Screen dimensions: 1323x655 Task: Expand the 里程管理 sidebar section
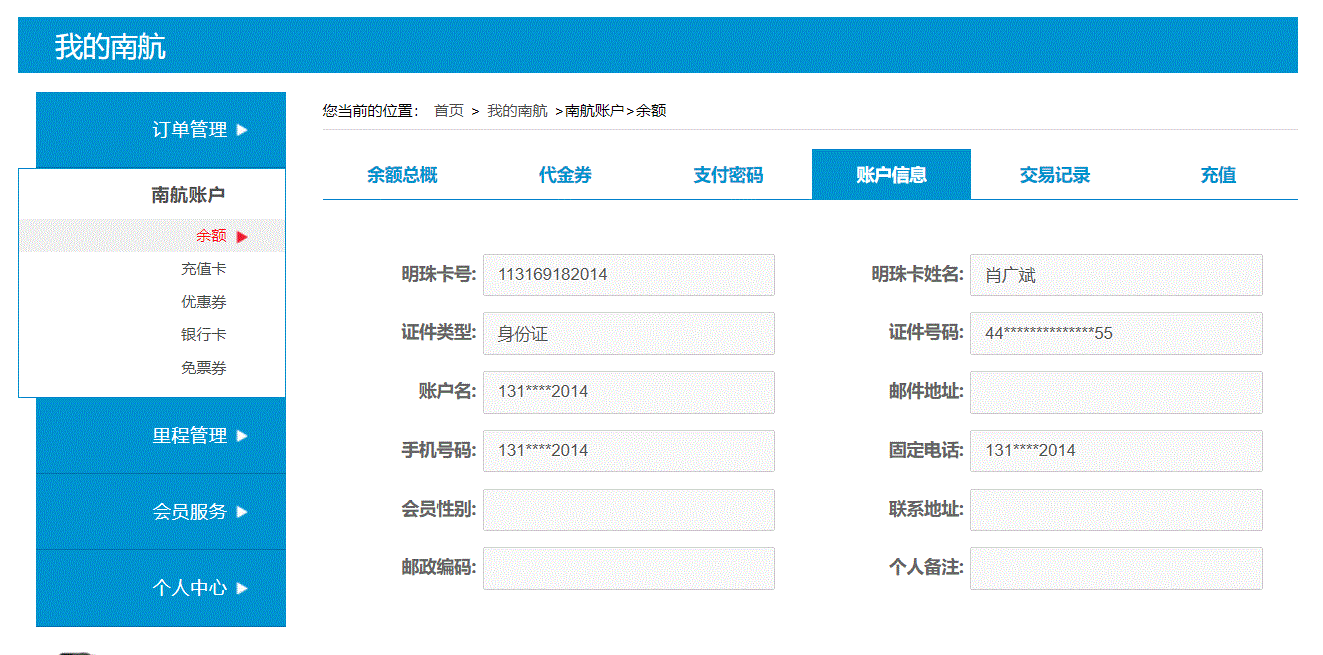161,436
